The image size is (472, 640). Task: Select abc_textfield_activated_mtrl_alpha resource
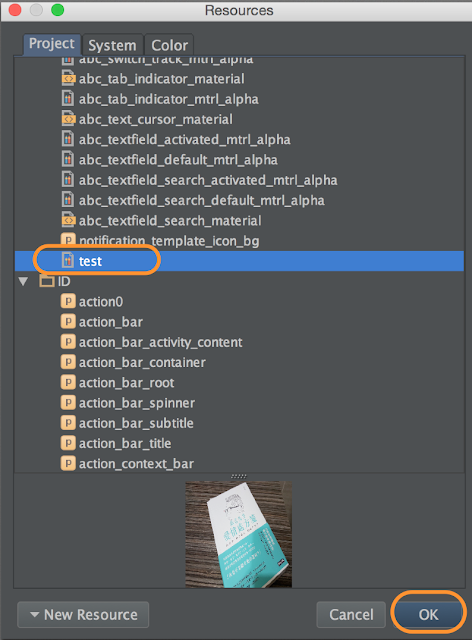point(185,140)
